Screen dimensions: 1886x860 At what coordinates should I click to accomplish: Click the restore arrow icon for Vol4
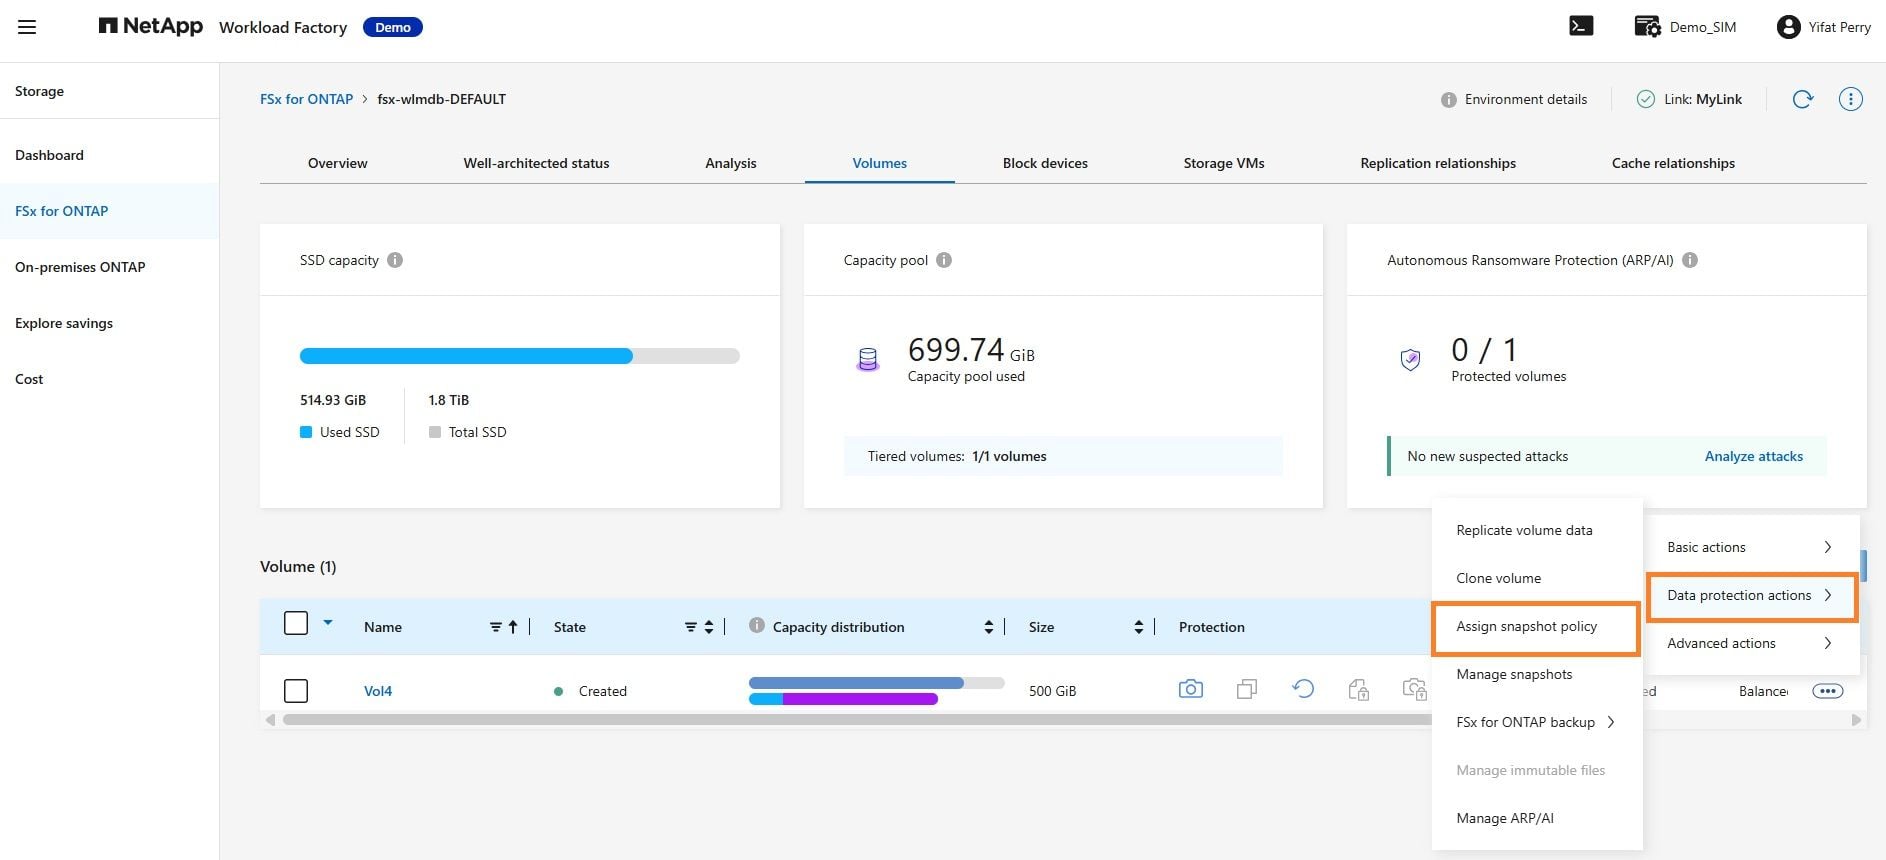1302,689
